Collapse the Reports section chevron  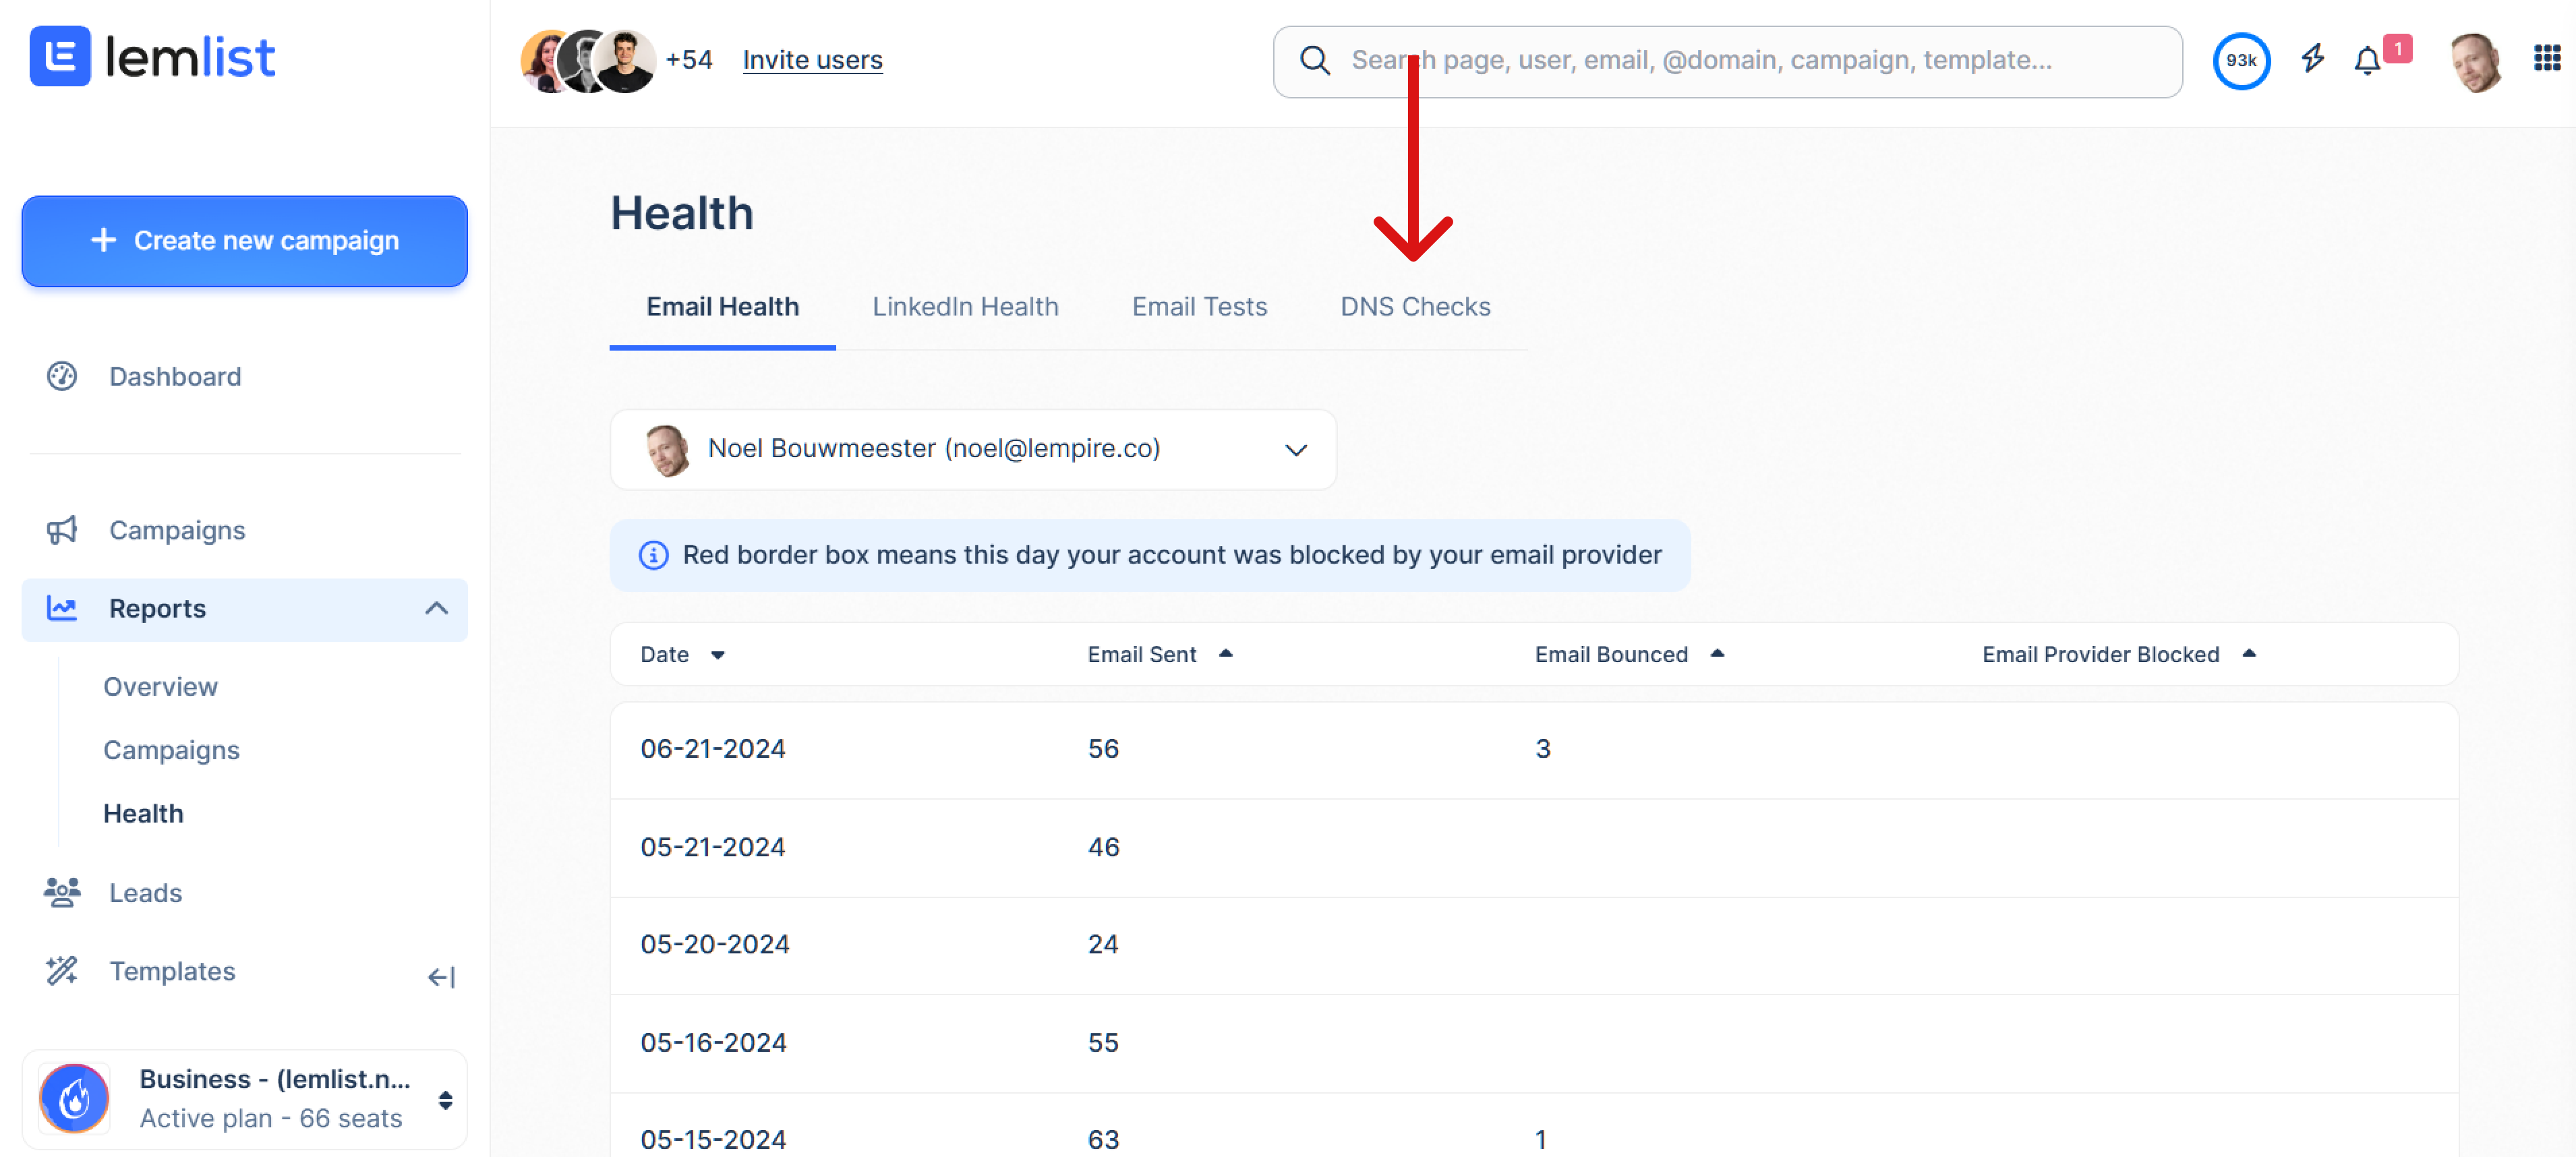(436, 608)
